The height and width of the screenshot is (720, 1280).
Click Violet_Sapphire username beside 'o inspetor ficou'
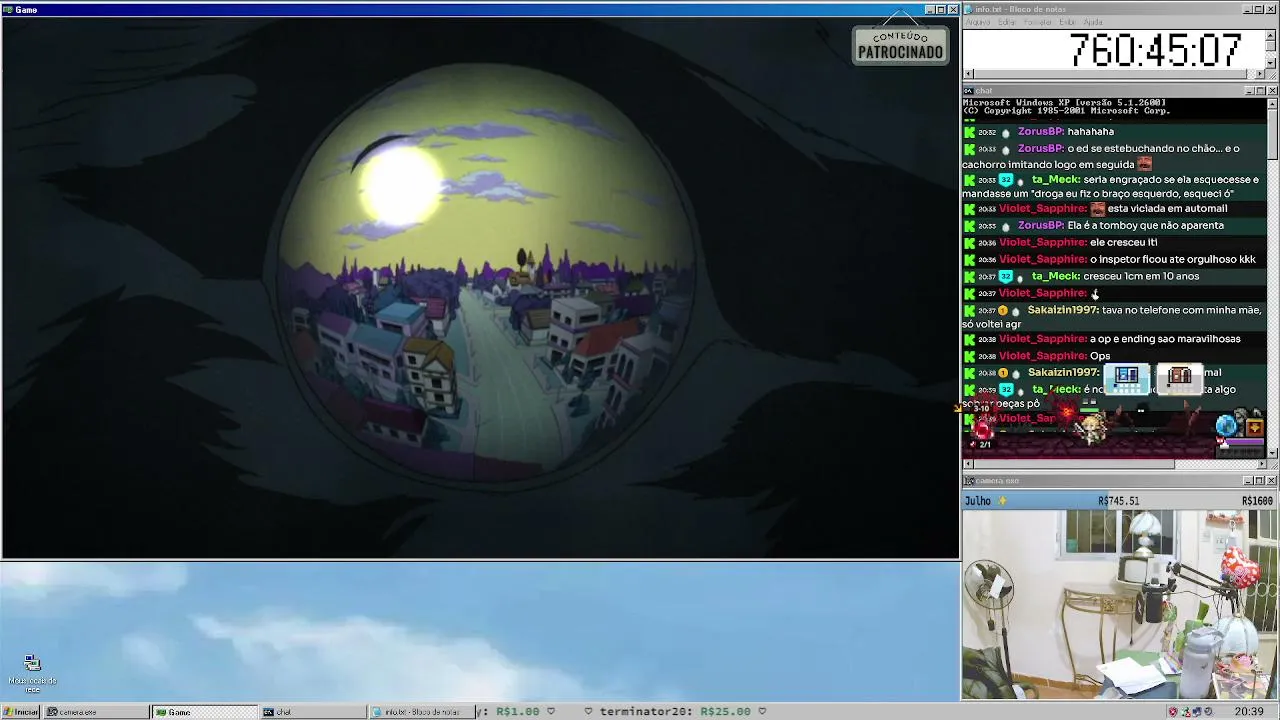click(x=1043, y=260)
